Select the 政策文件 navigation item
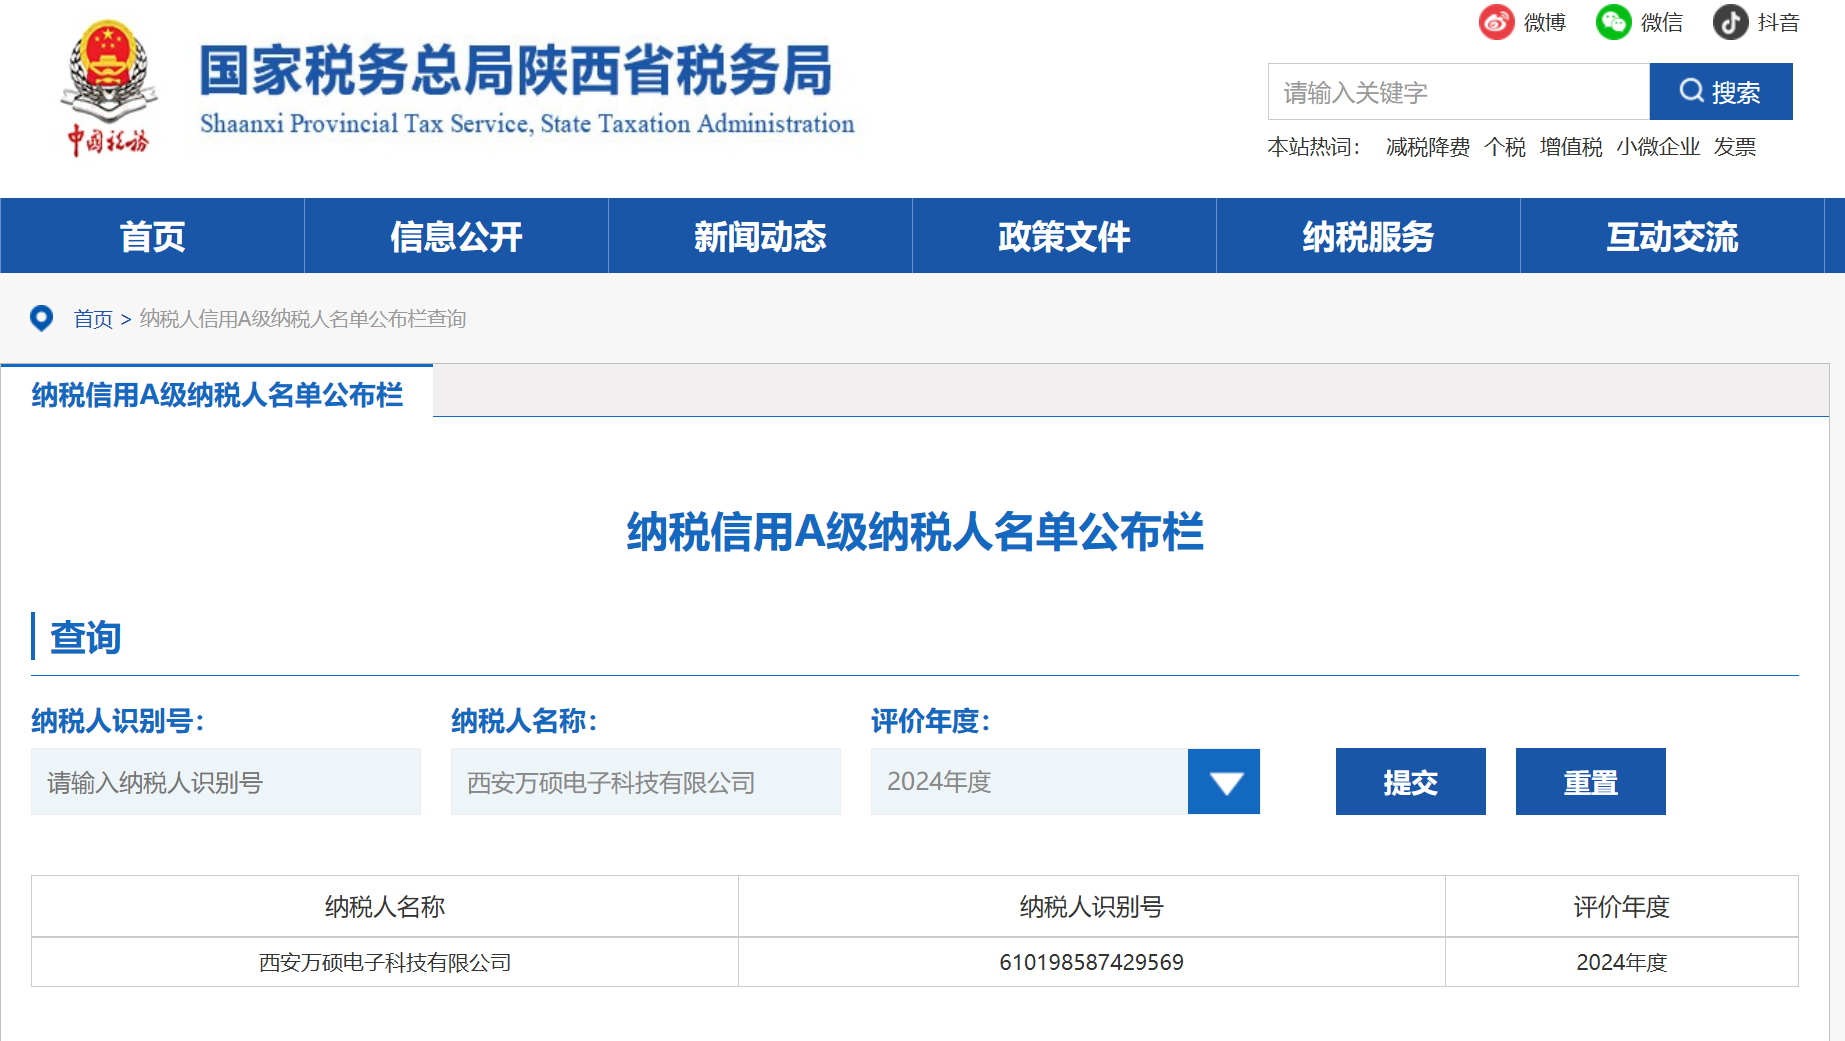The height and width of the screenshot is (1041, 1845). pos(1064,236)
